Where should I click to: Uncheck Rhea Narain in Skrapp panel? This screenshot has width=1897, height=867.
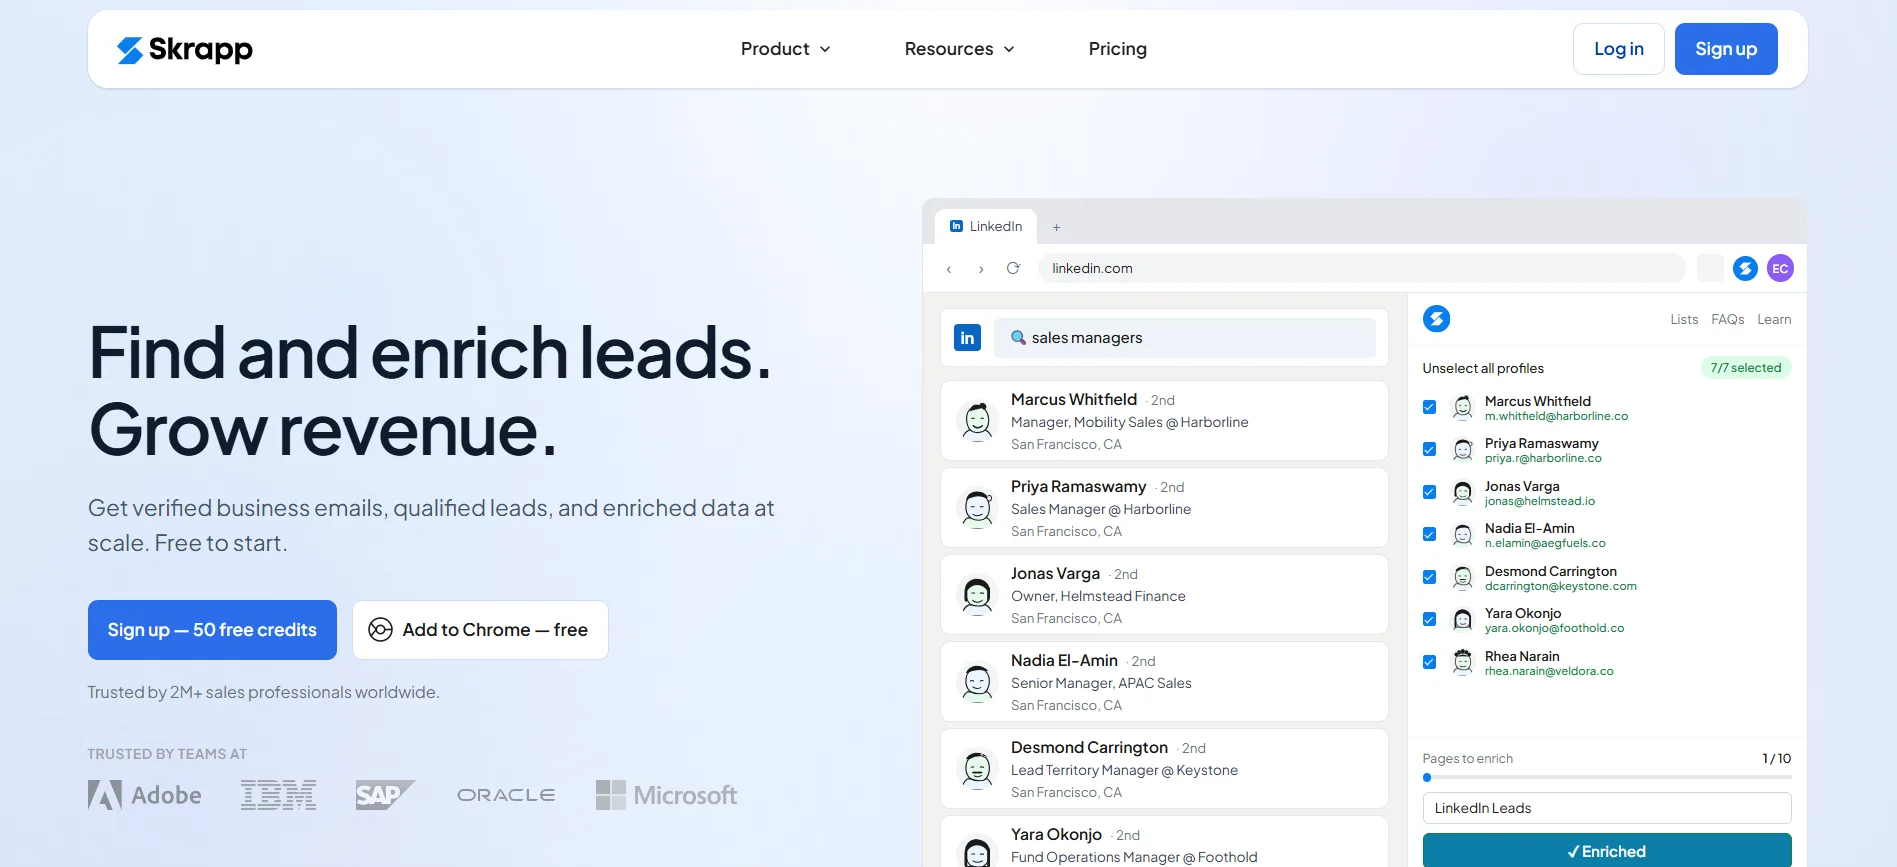1429,662
